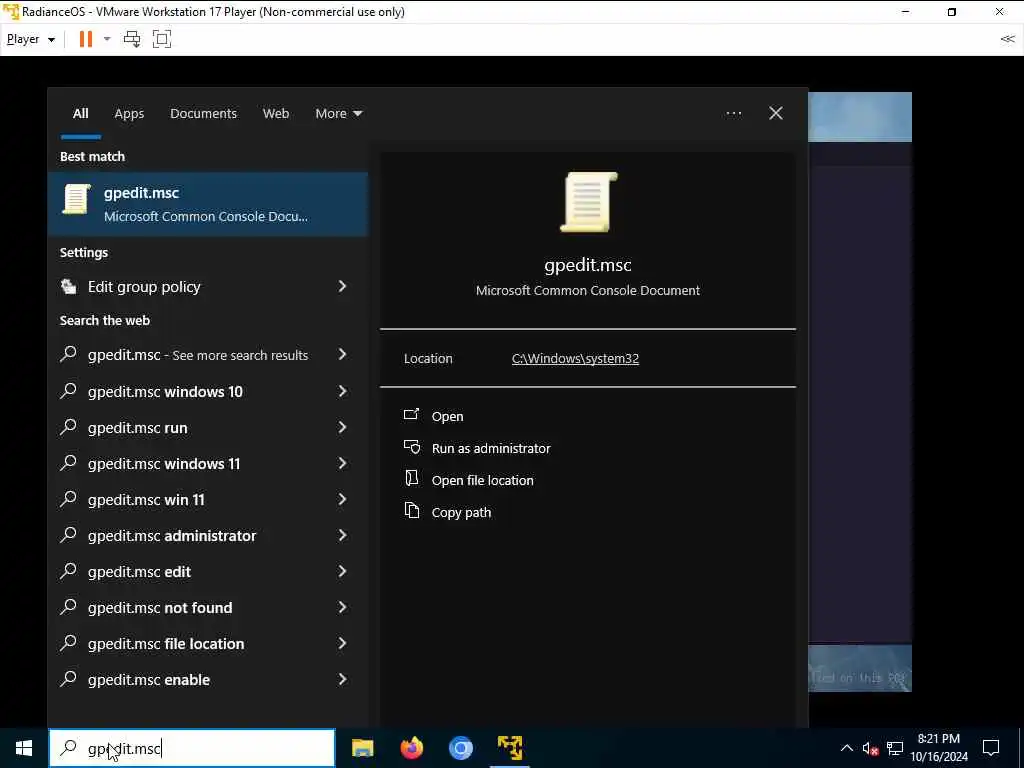
Task: Click Open file location
Action: [483, 481]
